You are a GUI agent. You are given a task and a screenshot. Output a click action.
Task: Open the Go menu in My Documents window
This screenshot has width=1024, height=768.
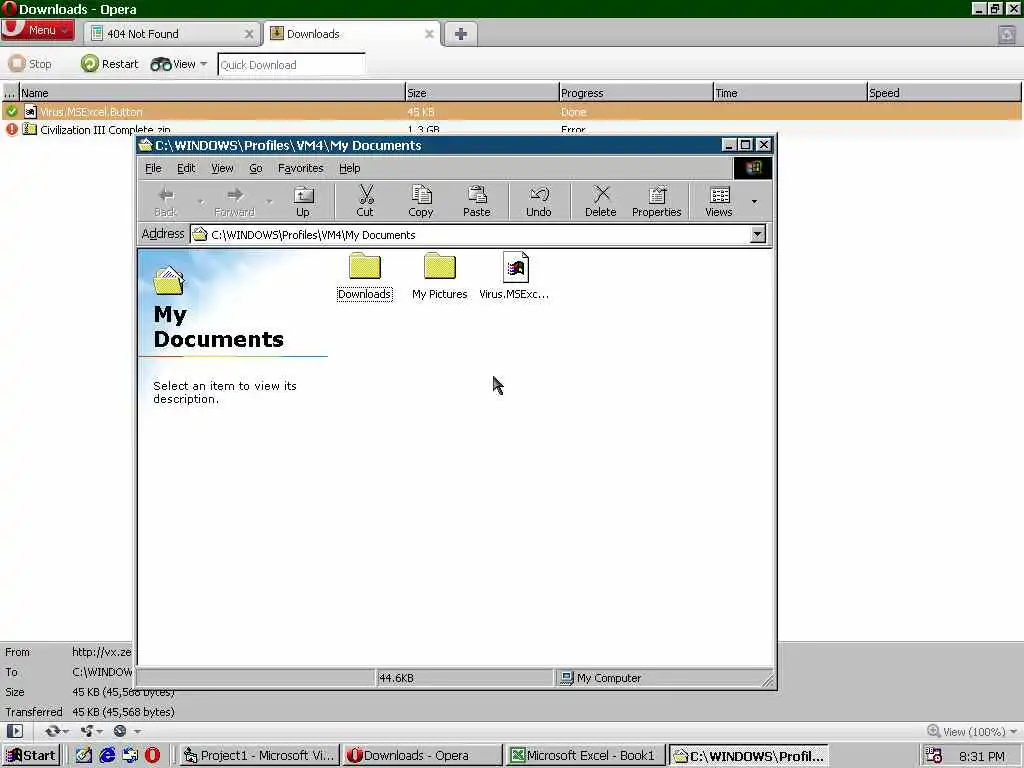point(255,168)
